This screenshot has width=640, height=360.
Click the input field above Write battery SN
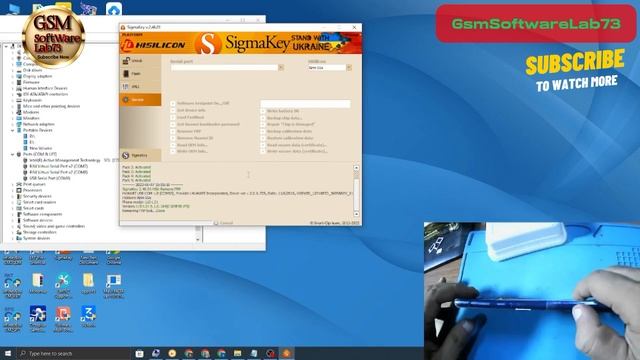[x=305, y=104]
